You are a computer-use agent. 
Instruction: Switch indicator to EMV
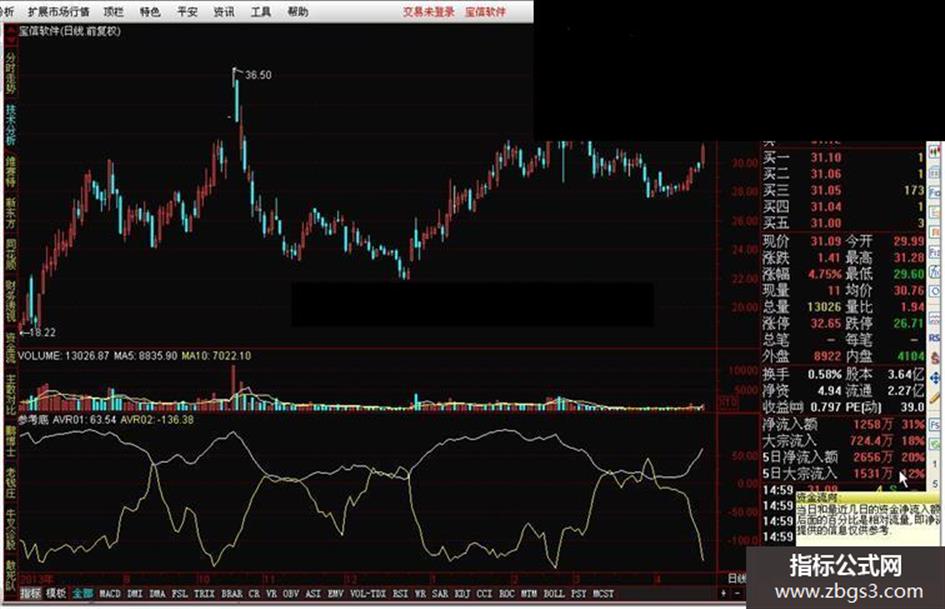point(336,593)
